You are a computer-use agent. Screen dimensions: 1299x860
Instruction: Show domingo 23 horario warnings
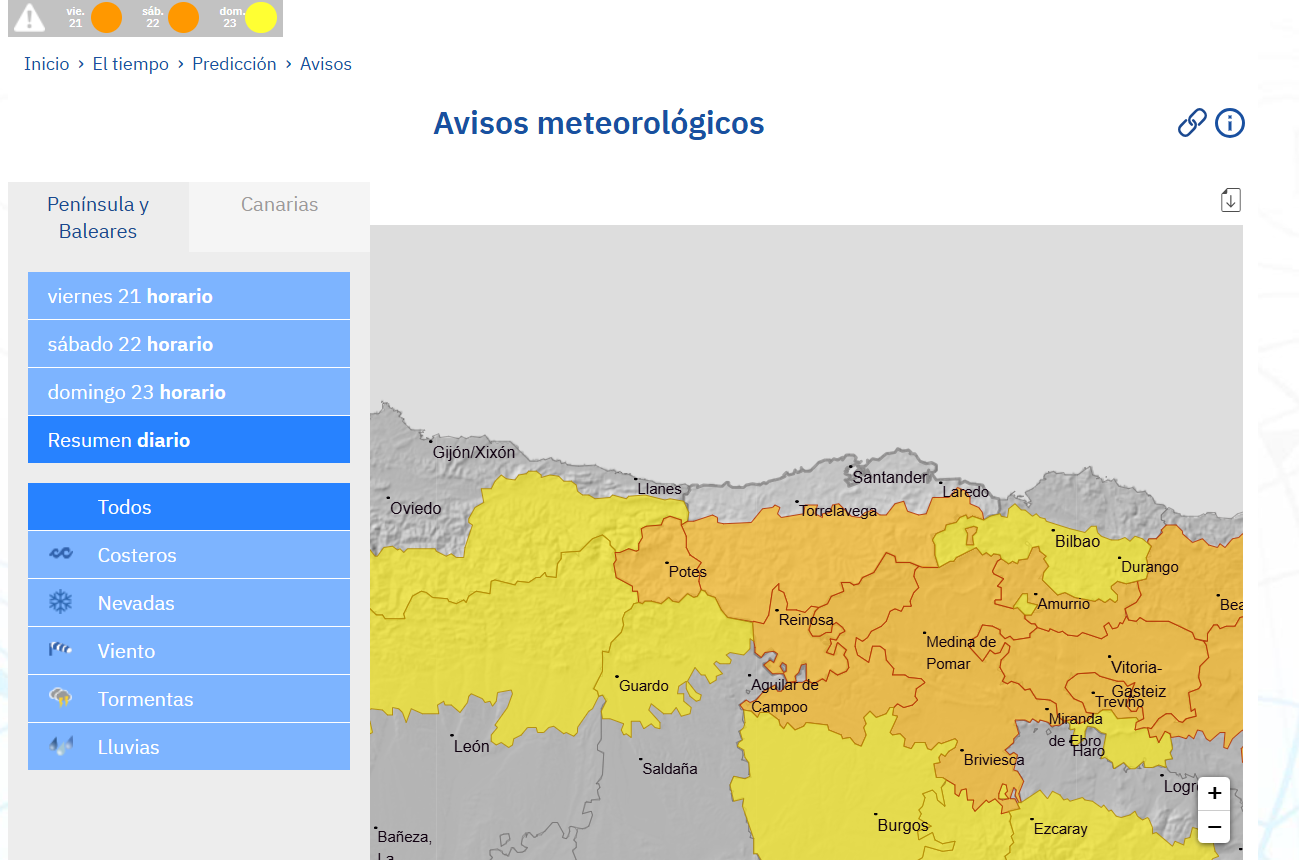pyautogui.click(x=188, y=392)
